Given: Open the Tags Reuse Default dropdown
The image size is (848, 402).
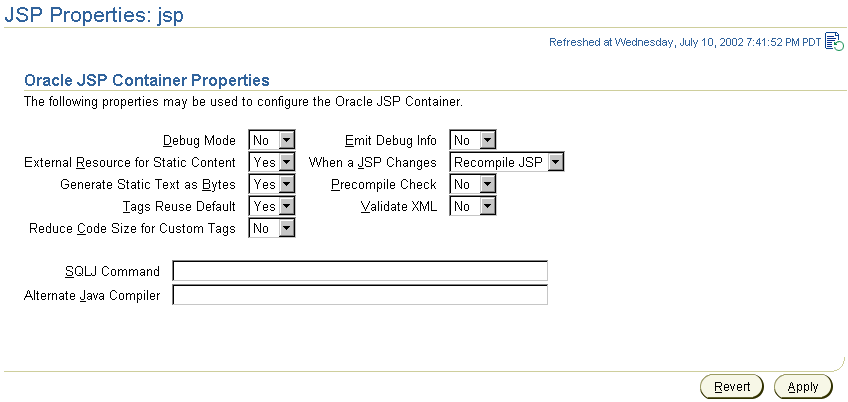Looking at the screenshot, I should point(272,206).
